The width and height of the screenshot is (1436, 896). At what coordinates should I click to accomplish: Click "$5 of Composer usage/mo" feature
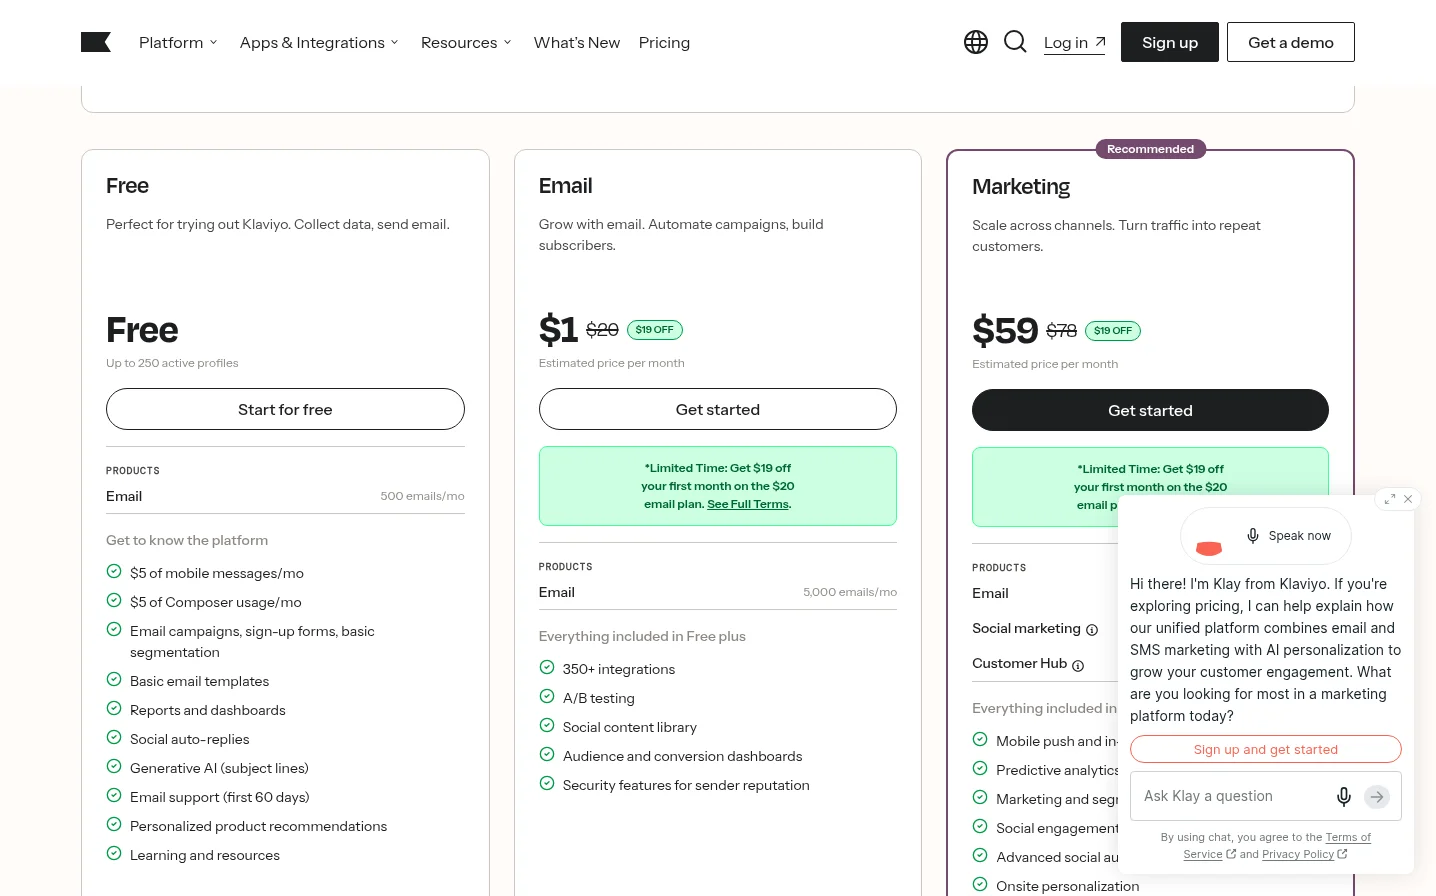coord(216,602)
